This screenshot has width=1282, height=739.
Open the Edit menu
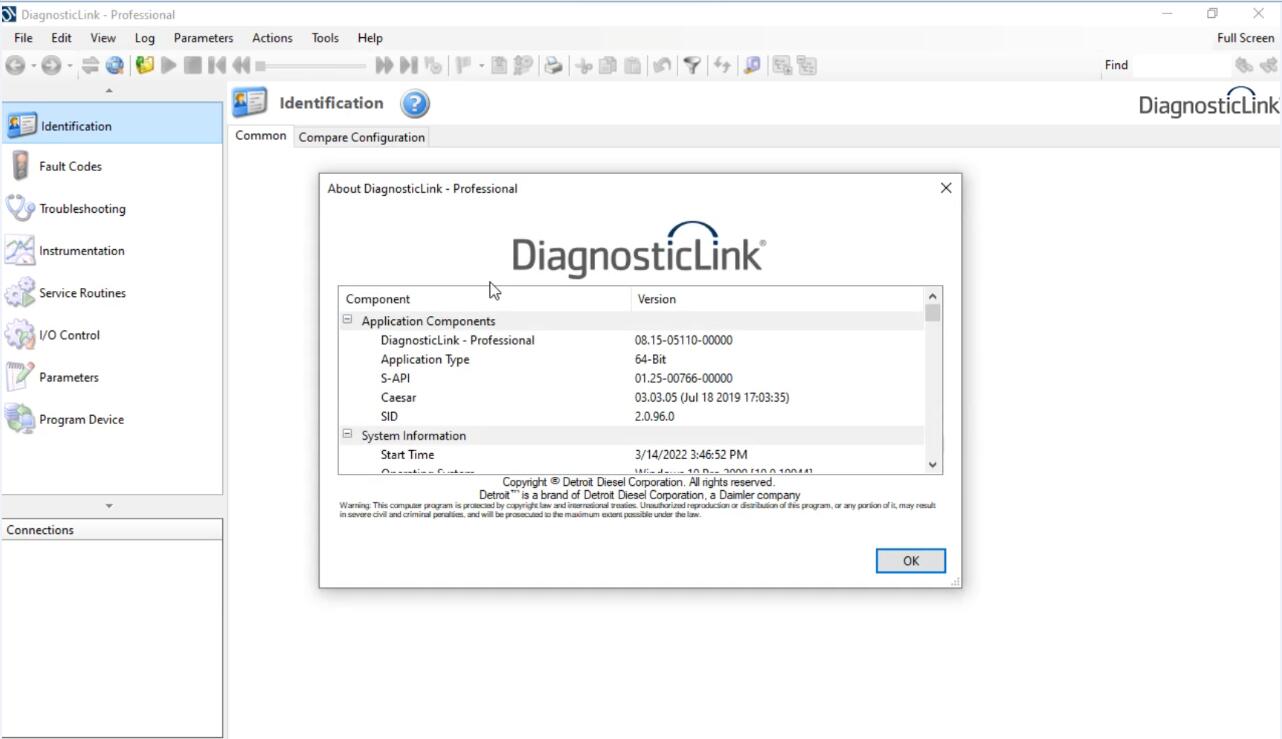pyautogui.click(x=62, y=38)
